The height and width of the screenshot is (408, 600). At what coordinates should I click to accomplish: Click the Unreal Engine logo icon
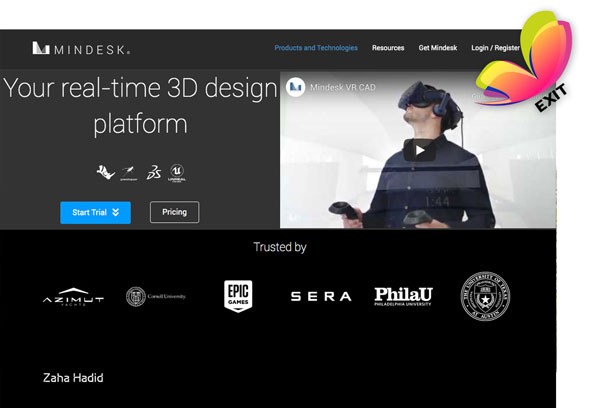tap(177, 173)
